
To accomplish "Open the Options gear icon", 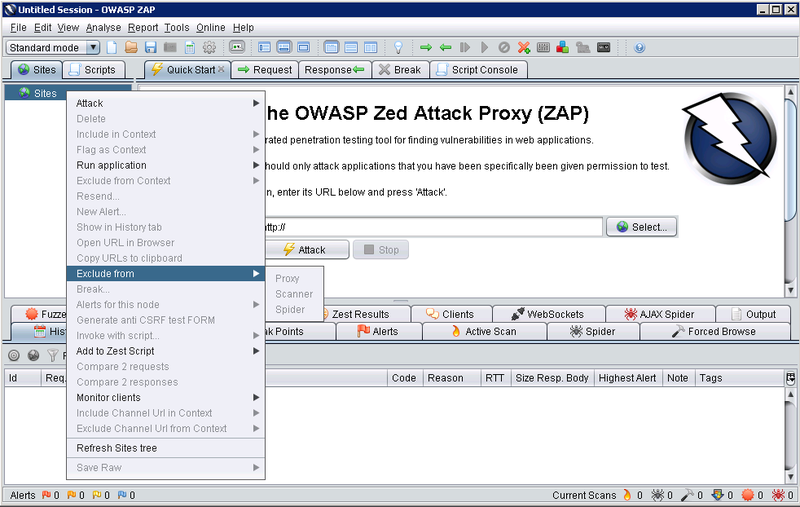I will (209, 47).
